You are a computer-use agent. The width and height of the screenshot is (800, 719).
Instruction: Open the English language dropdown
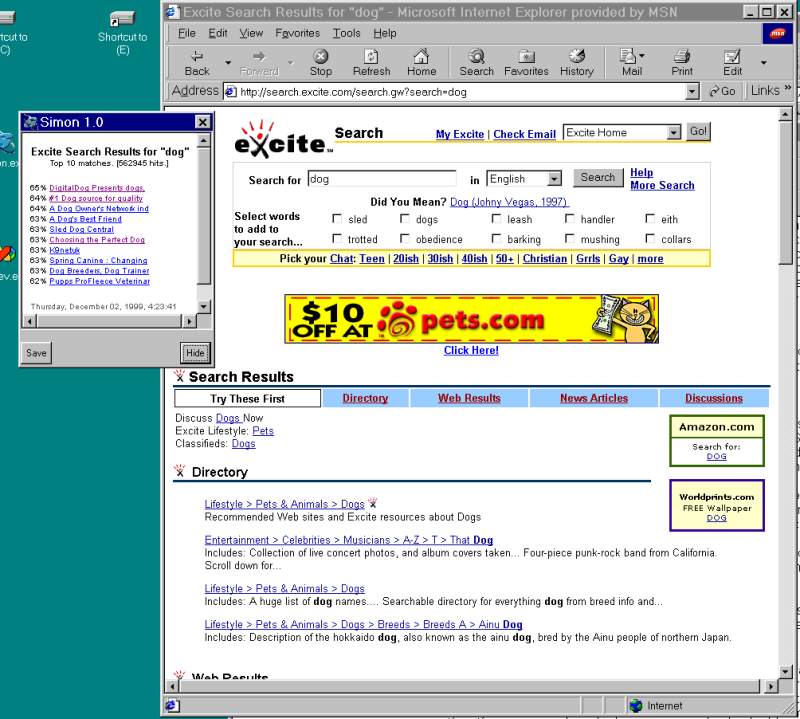pyautogui.click(x=554, y=179)
